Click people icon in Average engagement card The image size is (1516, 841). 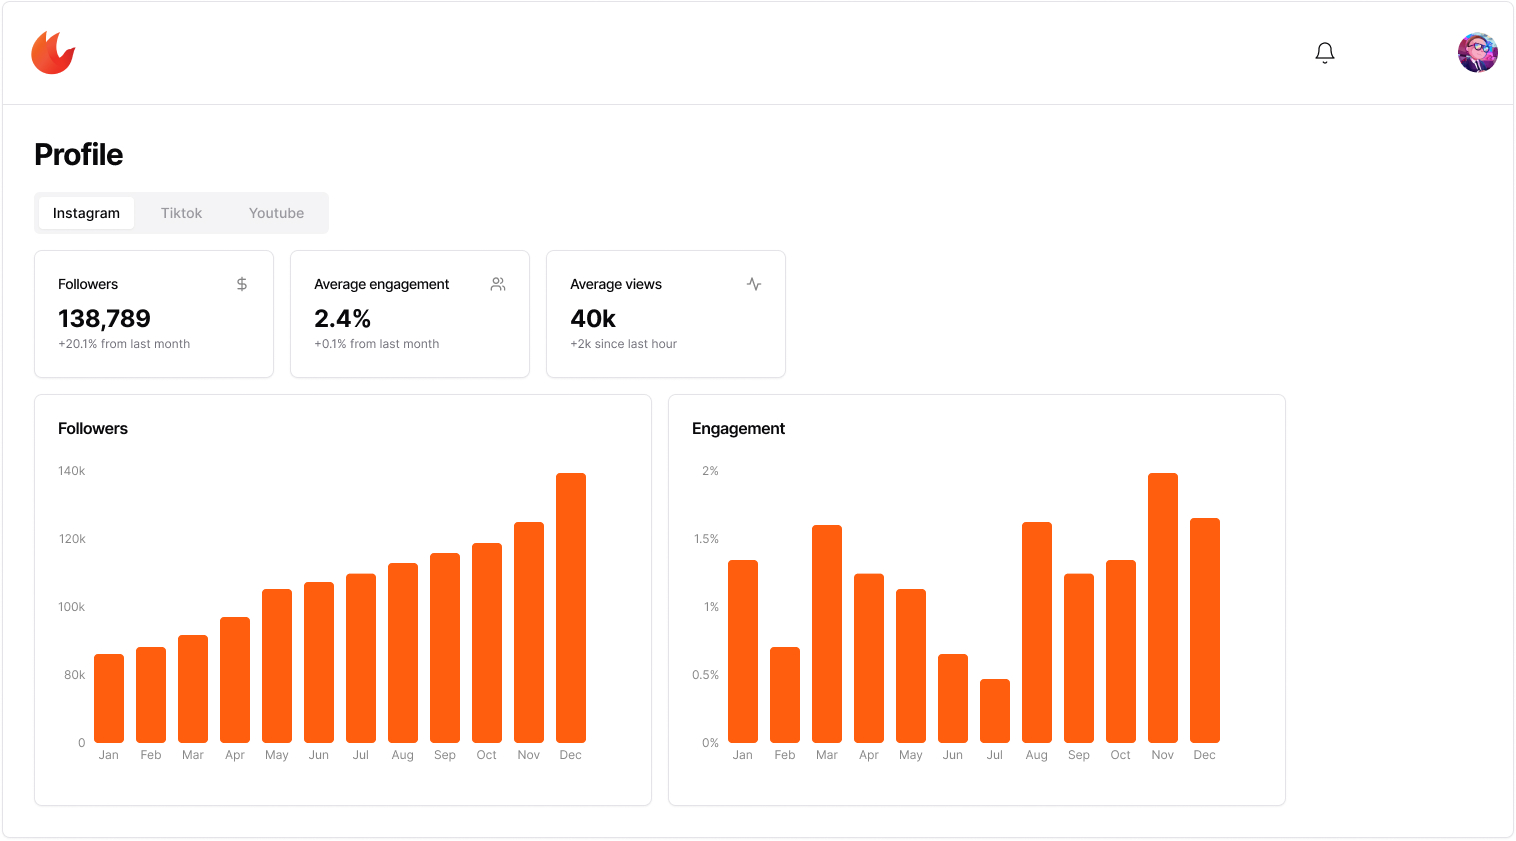click(x=498, y=284)
